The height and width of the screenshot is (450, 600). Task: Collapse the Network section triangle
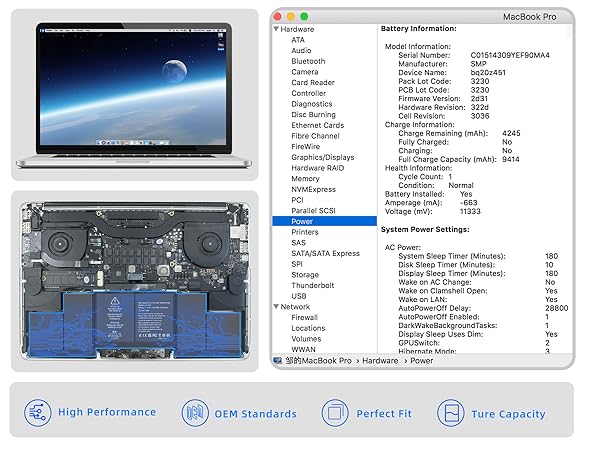pos(276,307)
